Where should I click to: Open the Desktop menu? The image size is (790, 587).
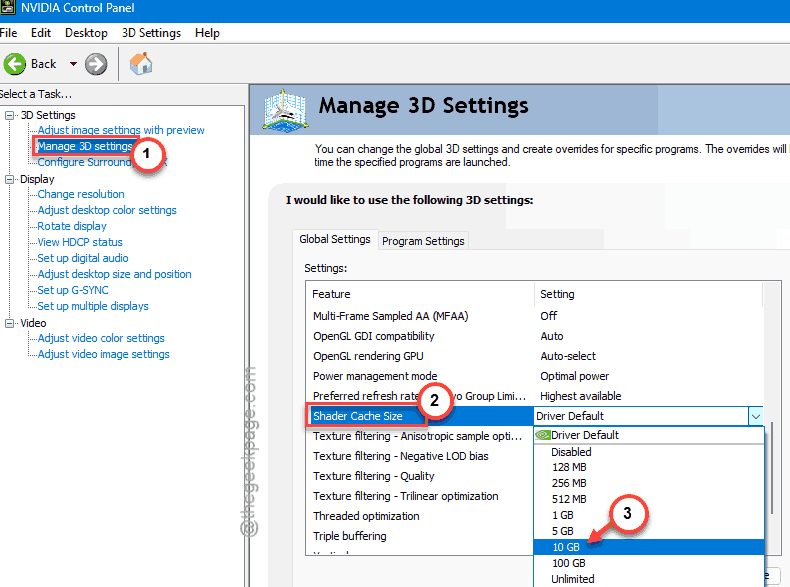point(86,33)
